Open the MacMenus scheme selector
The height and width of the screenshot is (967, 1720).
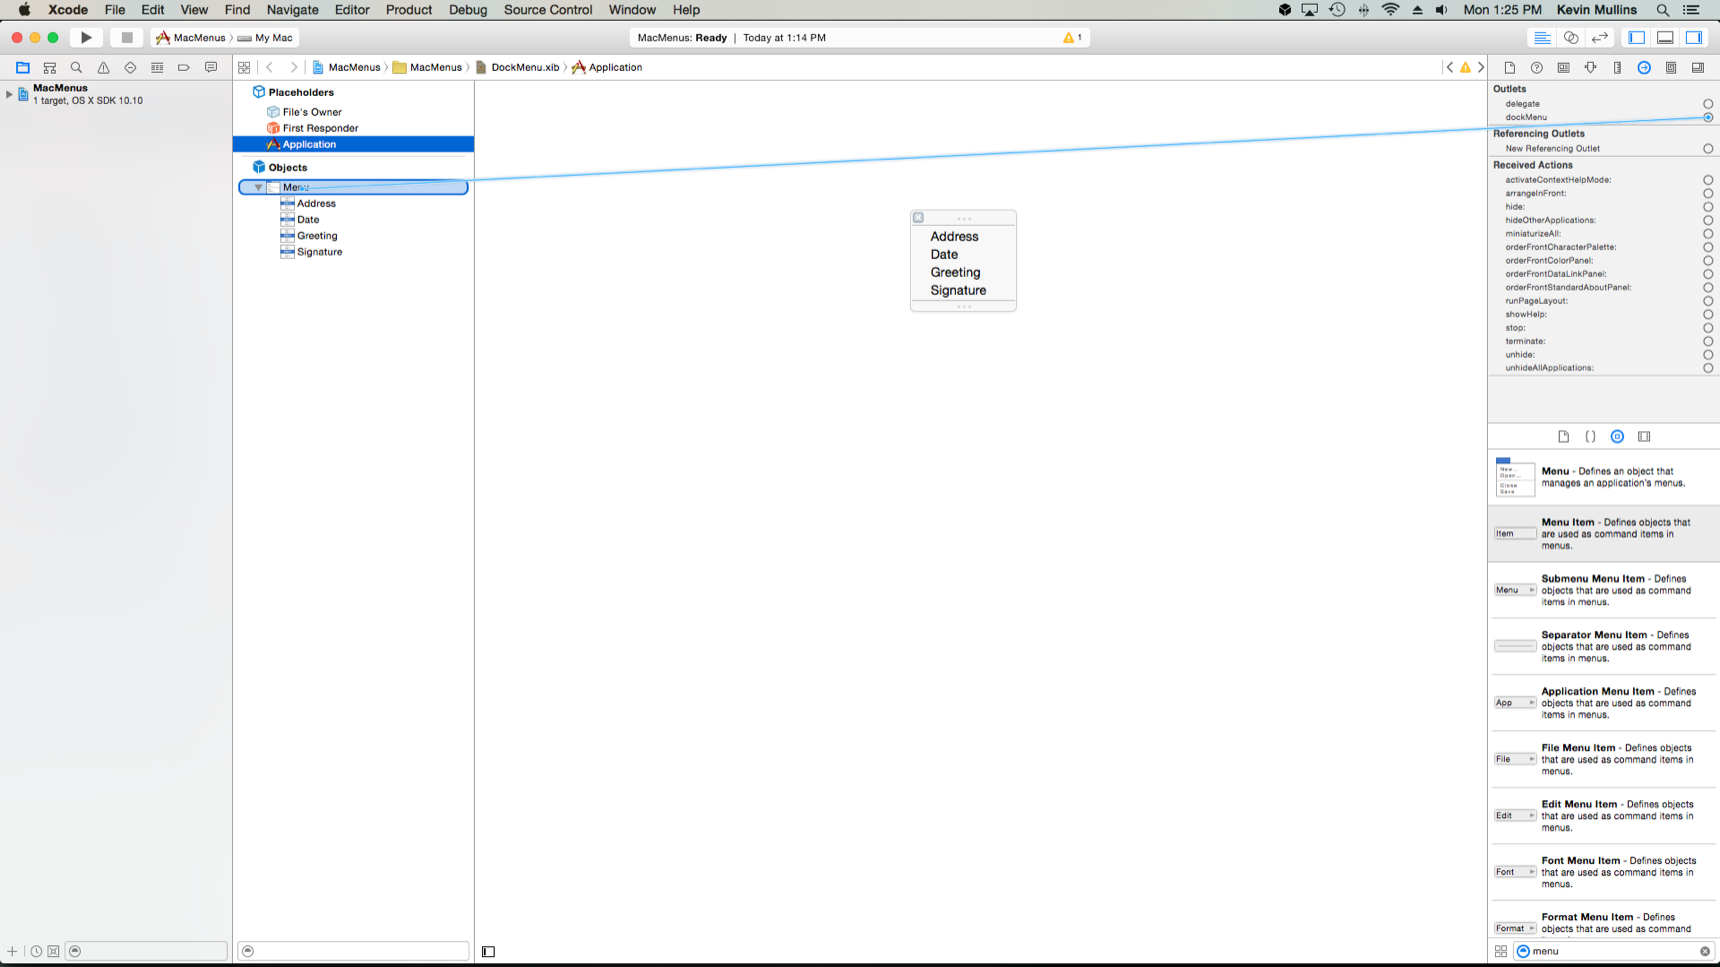point(190,38)
